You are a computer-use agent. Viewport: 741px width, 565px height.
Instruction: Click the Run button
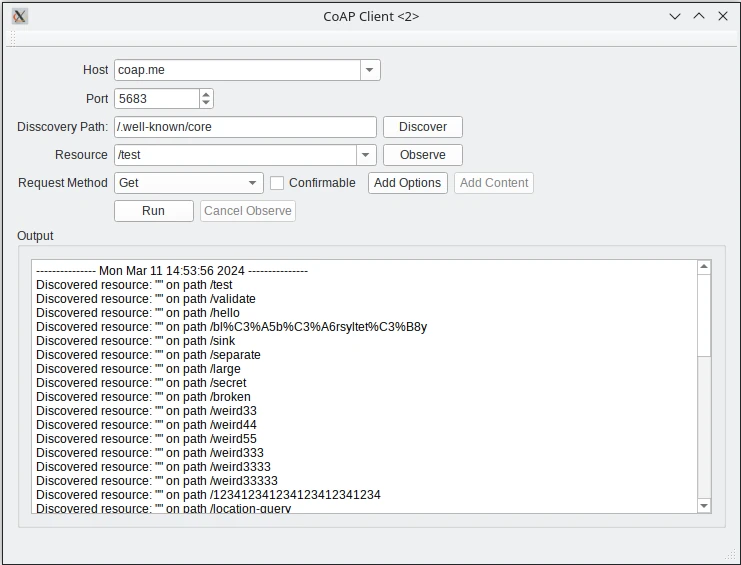pyautogui.click(x=153, y=211)
